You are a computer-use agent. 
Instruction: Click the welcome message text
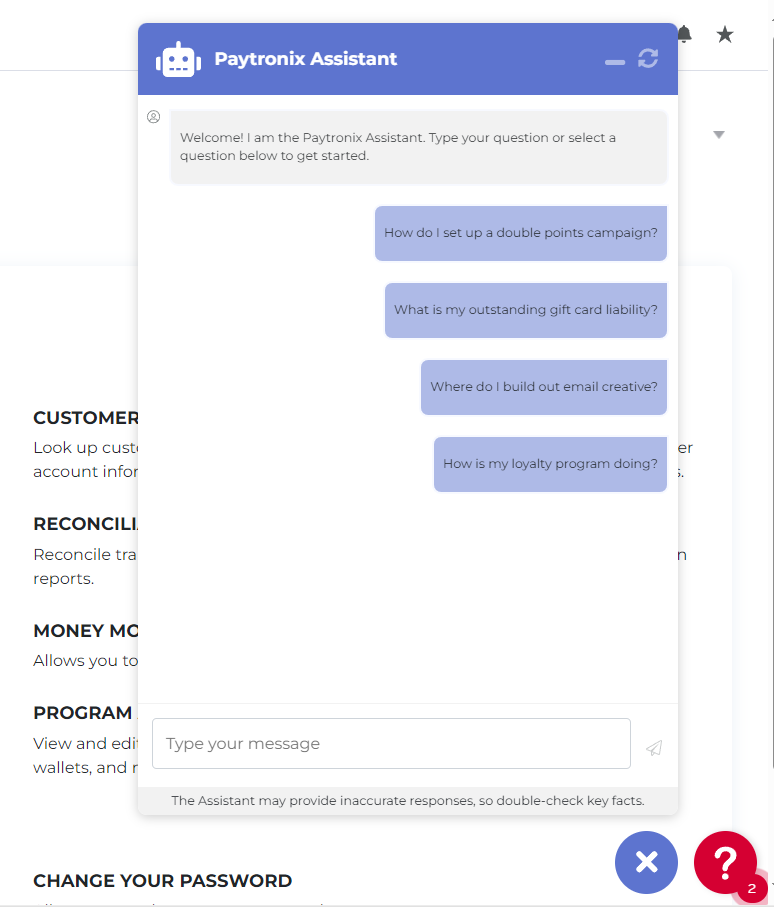(x=398, y=146)
